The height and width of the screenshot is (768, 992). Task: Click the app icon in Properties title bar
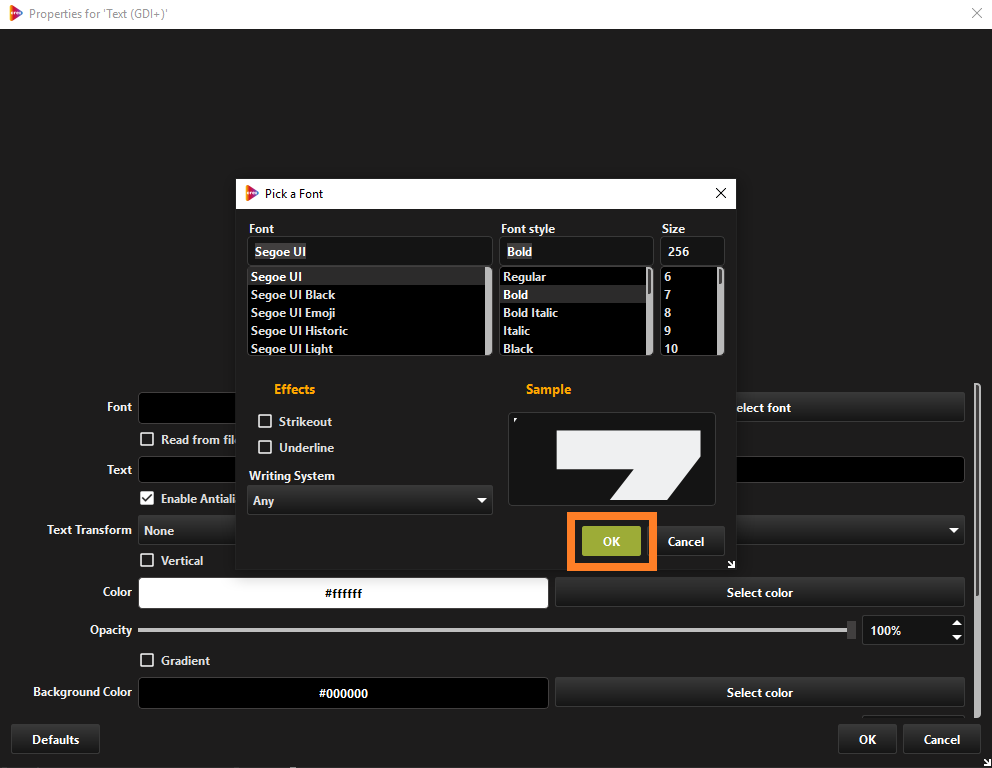click(x=16, y=13)
